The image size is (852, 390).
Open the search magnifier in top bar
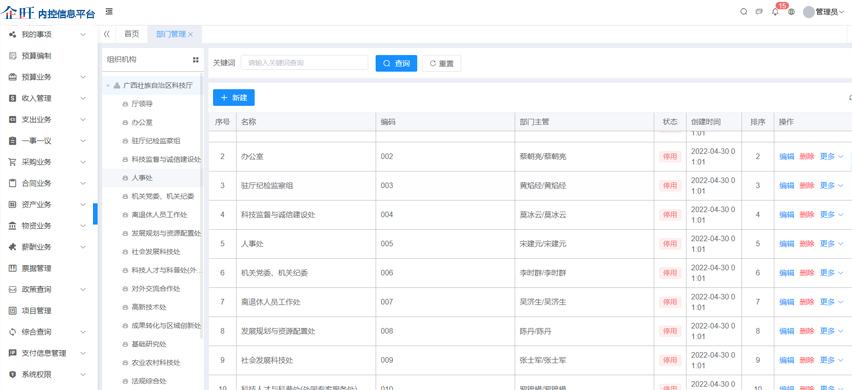[x=743, y=12]
